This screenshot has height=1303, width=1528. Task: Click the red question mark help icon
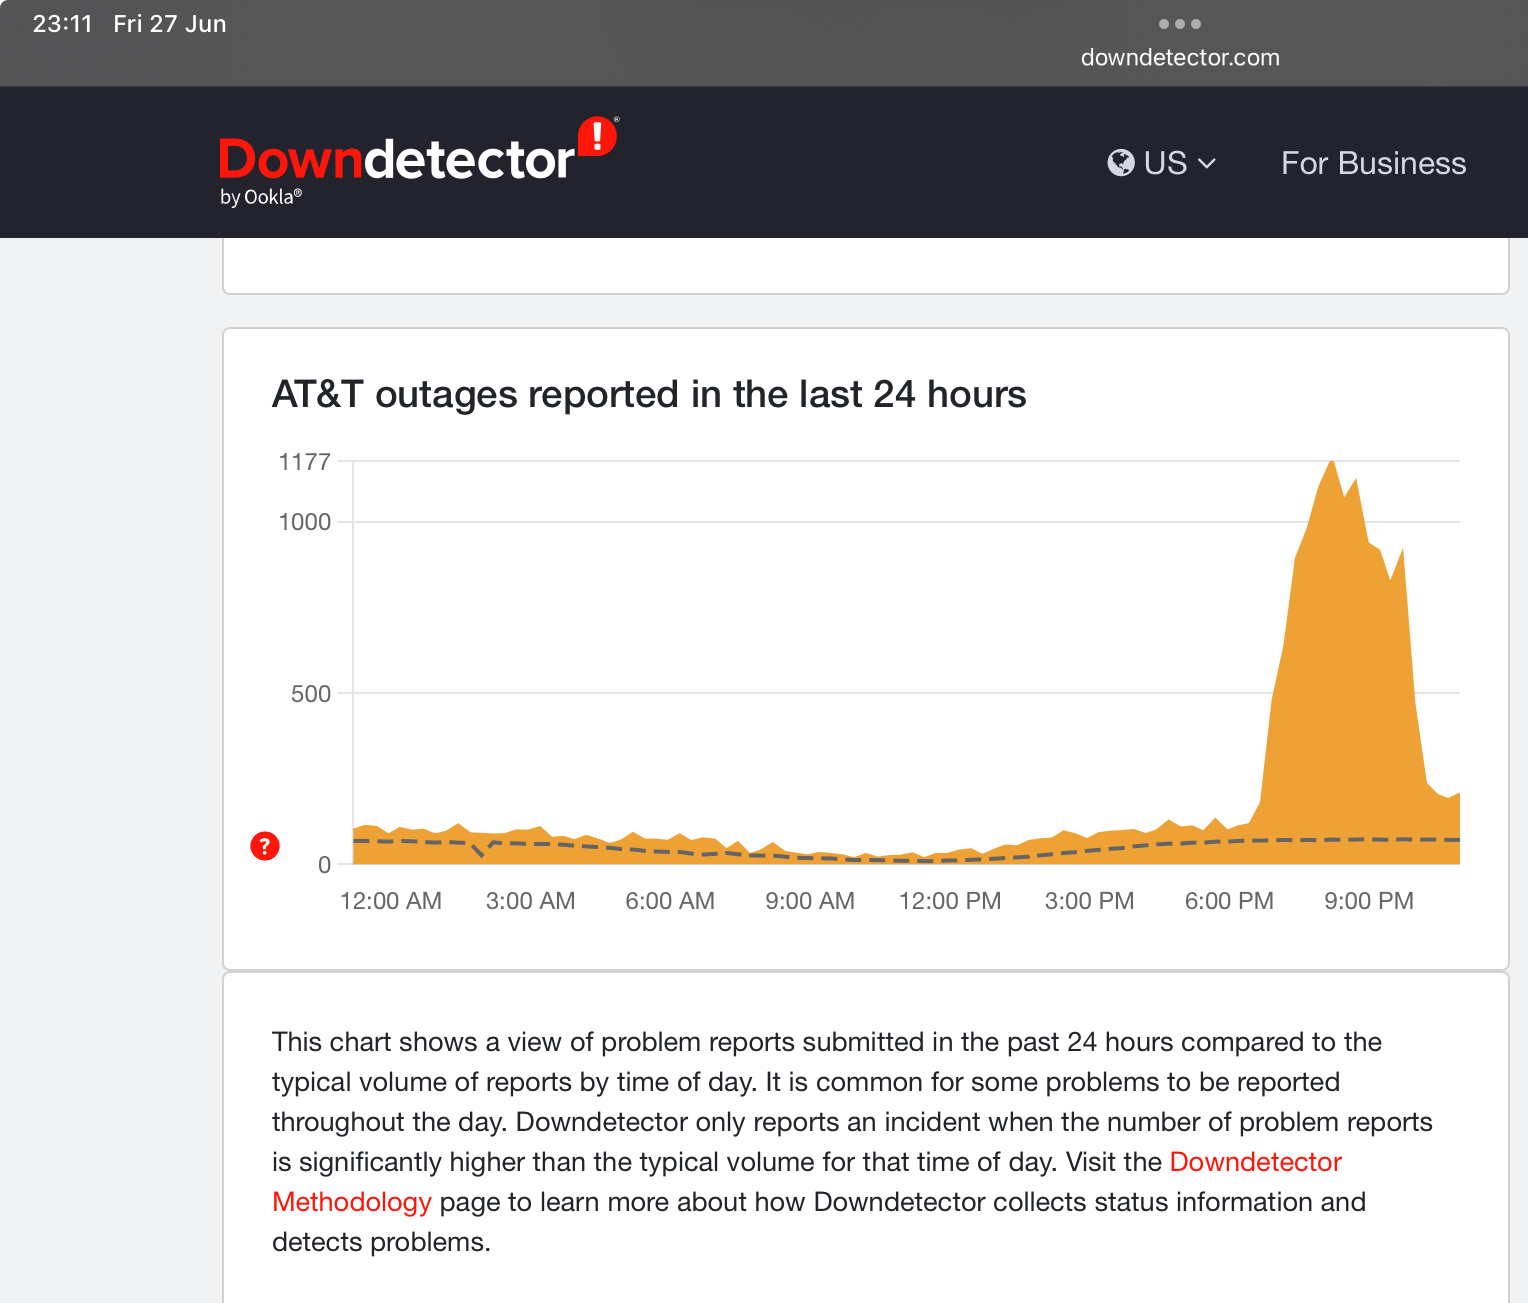[x=264, y=846]
